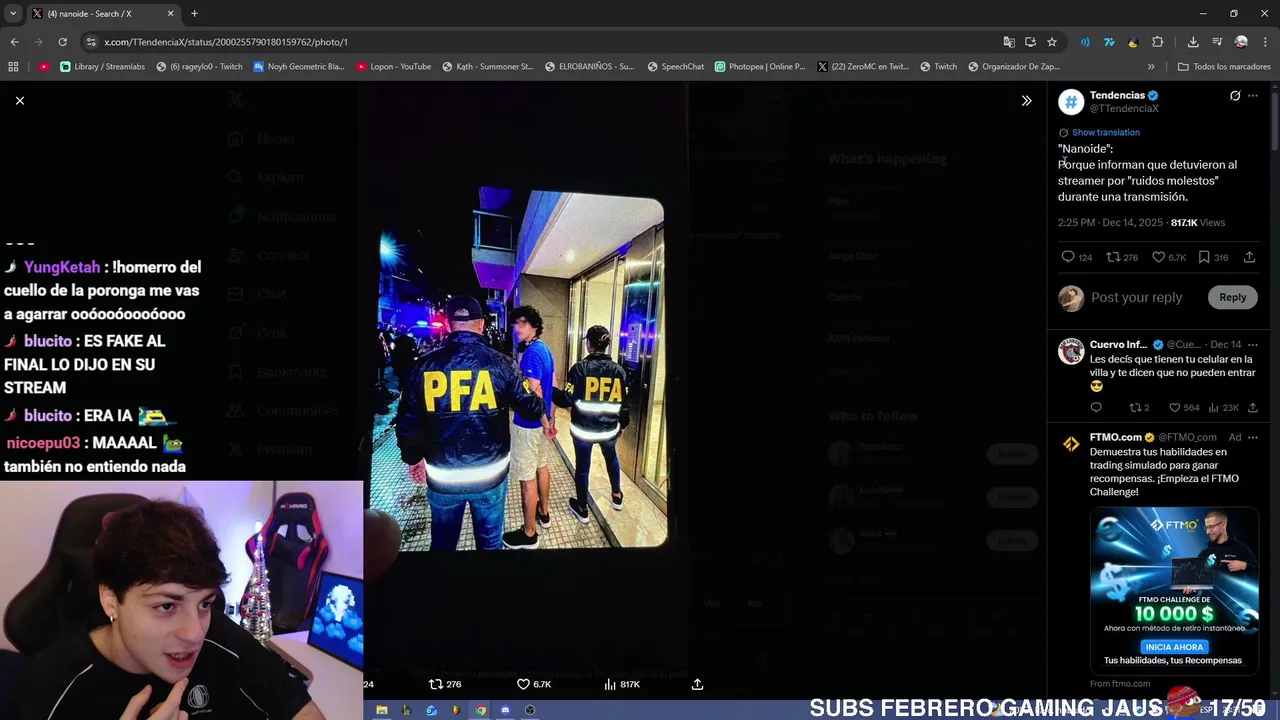The image size is (1280, 720).
Task: Click the 6.7K heart under the photo
Action: pos(534,684)
